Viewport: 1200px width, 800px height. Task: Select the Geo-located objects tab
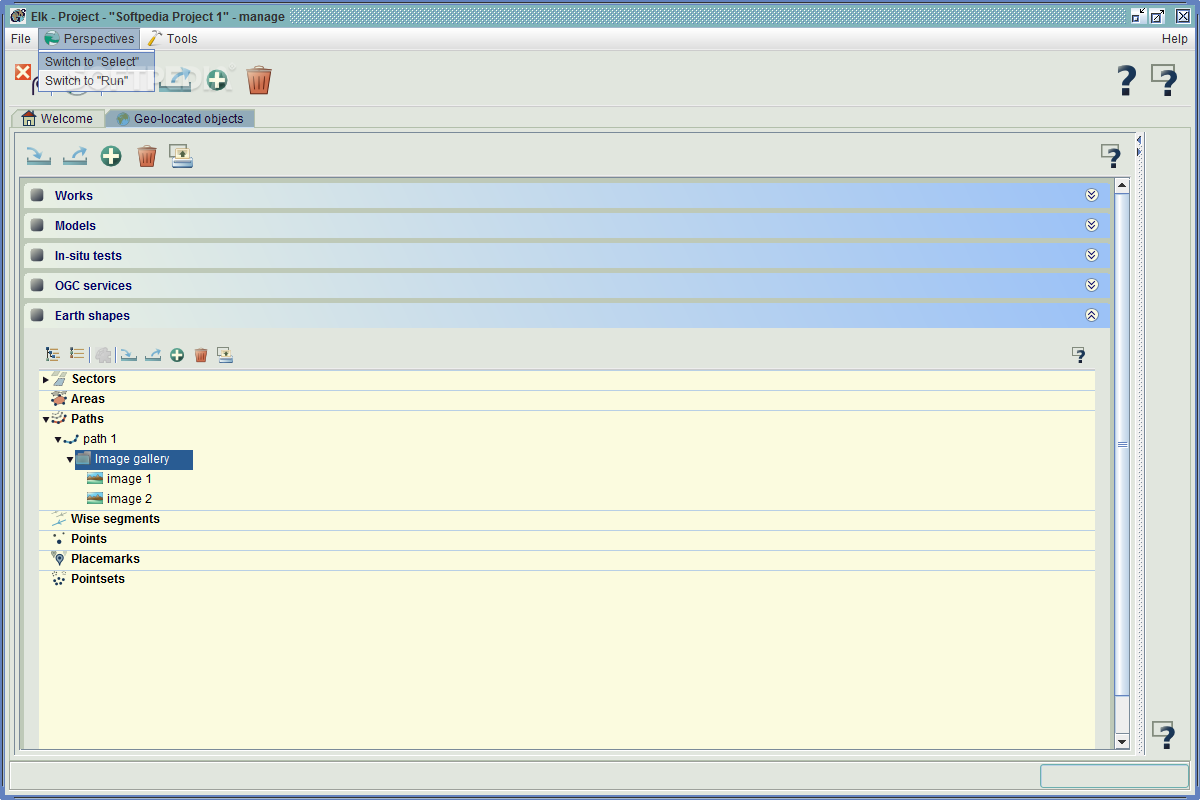point(180,118)
